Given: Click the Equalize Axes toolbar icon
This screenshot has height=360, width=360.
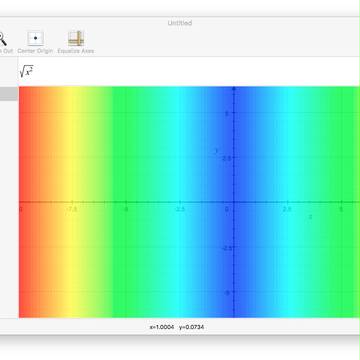Looking at the screenshot, I should tap(76, 39).
